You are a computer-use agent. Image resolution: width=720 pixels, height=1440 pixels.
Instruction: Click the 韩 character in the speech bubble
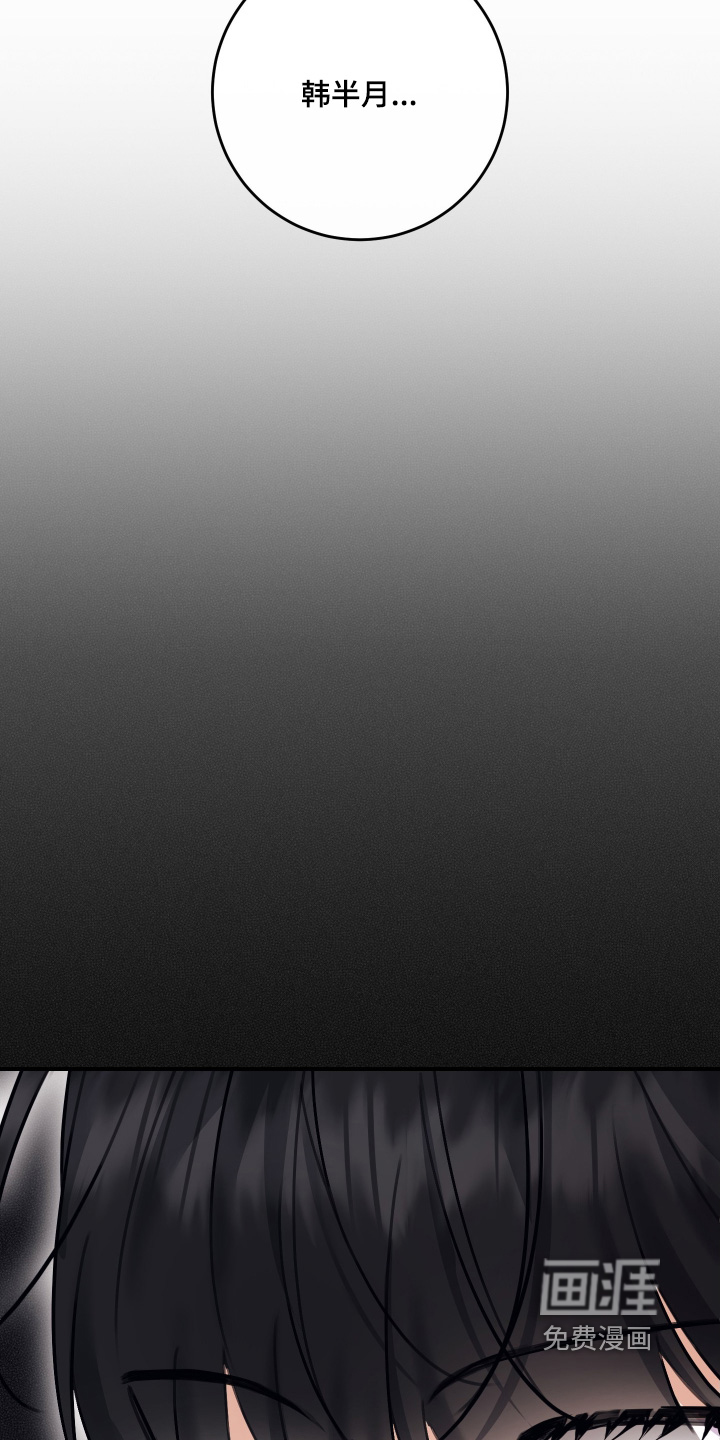pyautogui.click(x=316, y=95)
